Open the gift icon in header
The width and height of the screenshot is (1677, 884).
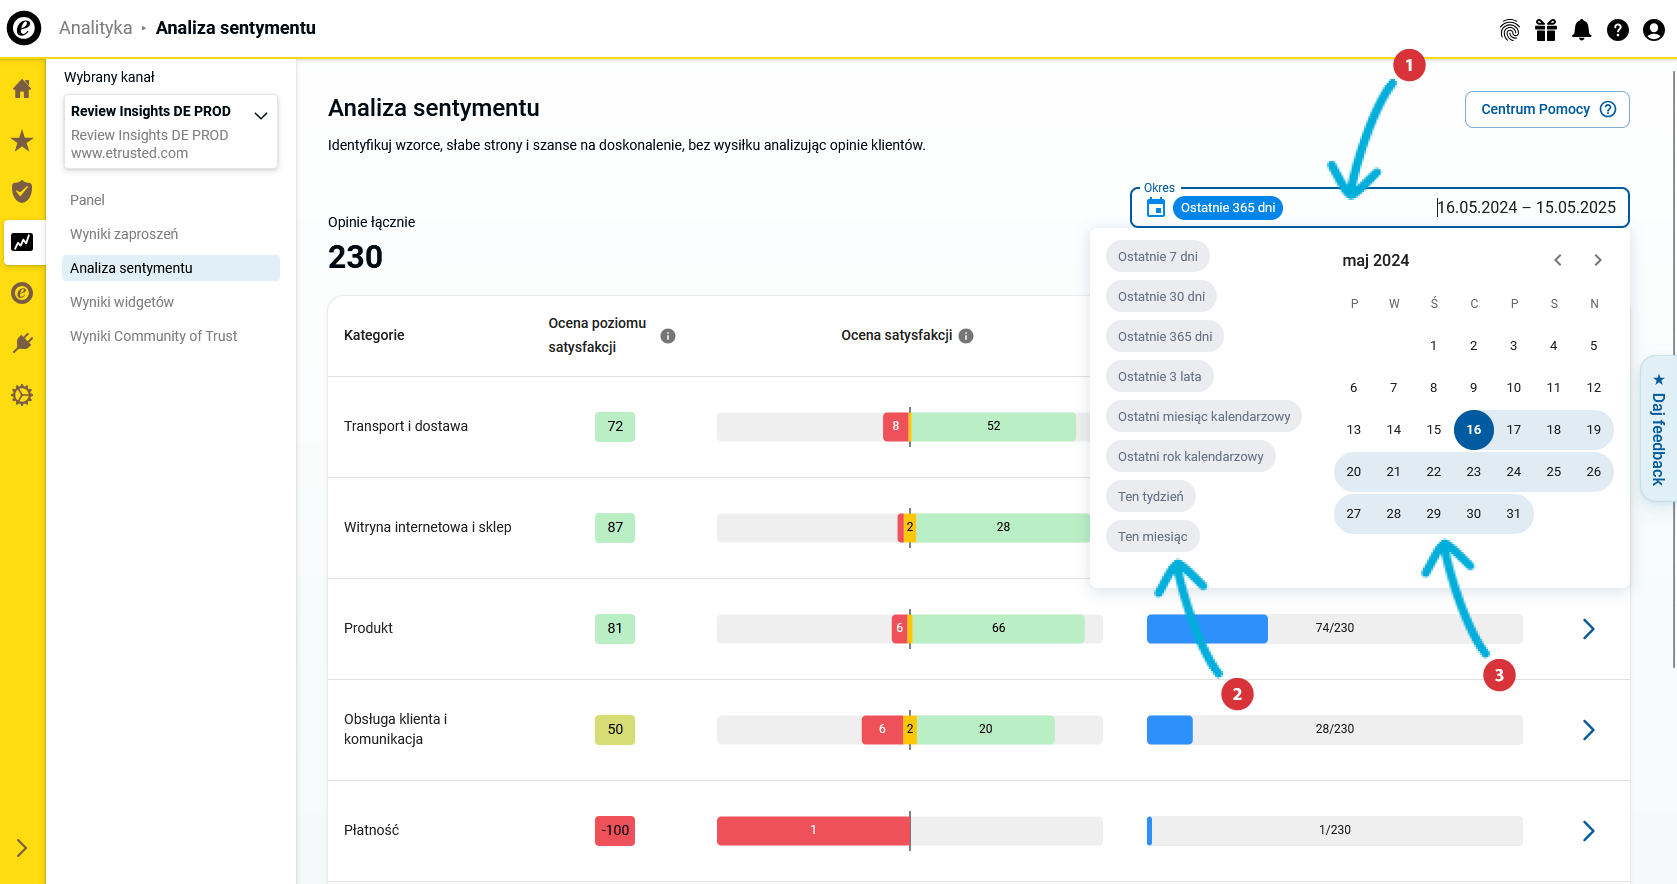(1546, 30)
